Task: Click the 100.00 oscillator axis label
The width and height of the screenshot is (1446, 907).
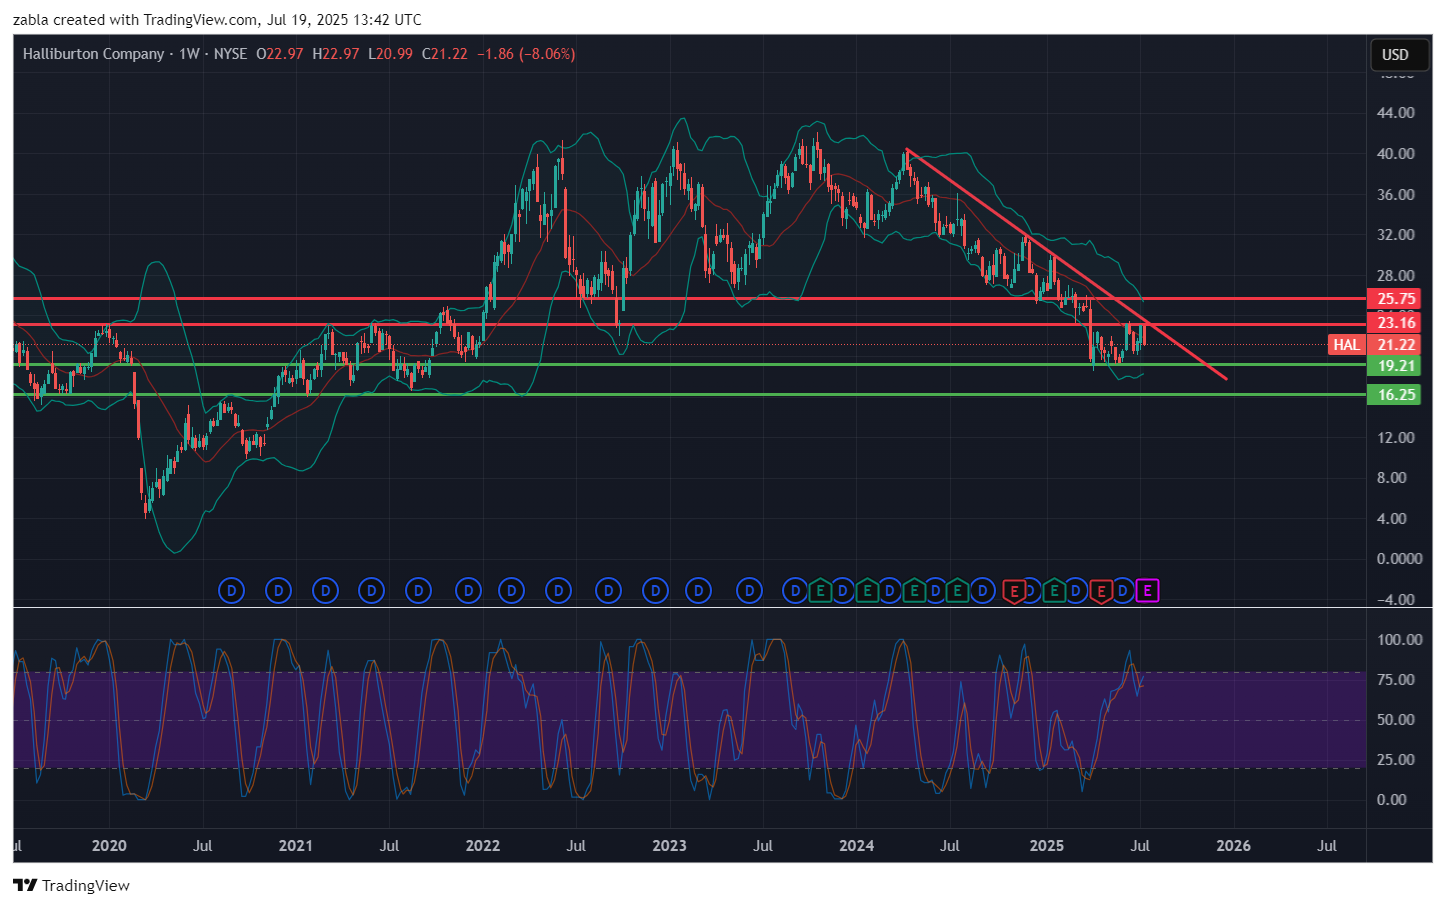Action: (1399, 640)
